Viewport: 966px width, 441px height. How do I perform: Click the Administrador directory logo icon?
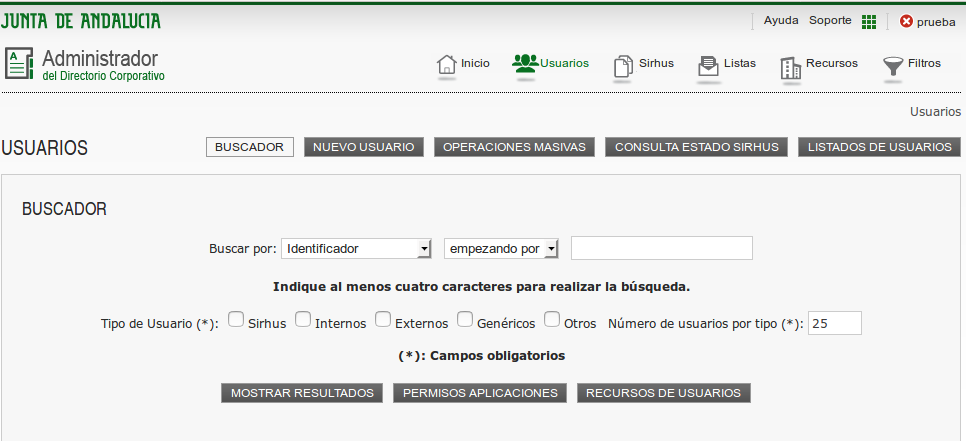point(19,63)
